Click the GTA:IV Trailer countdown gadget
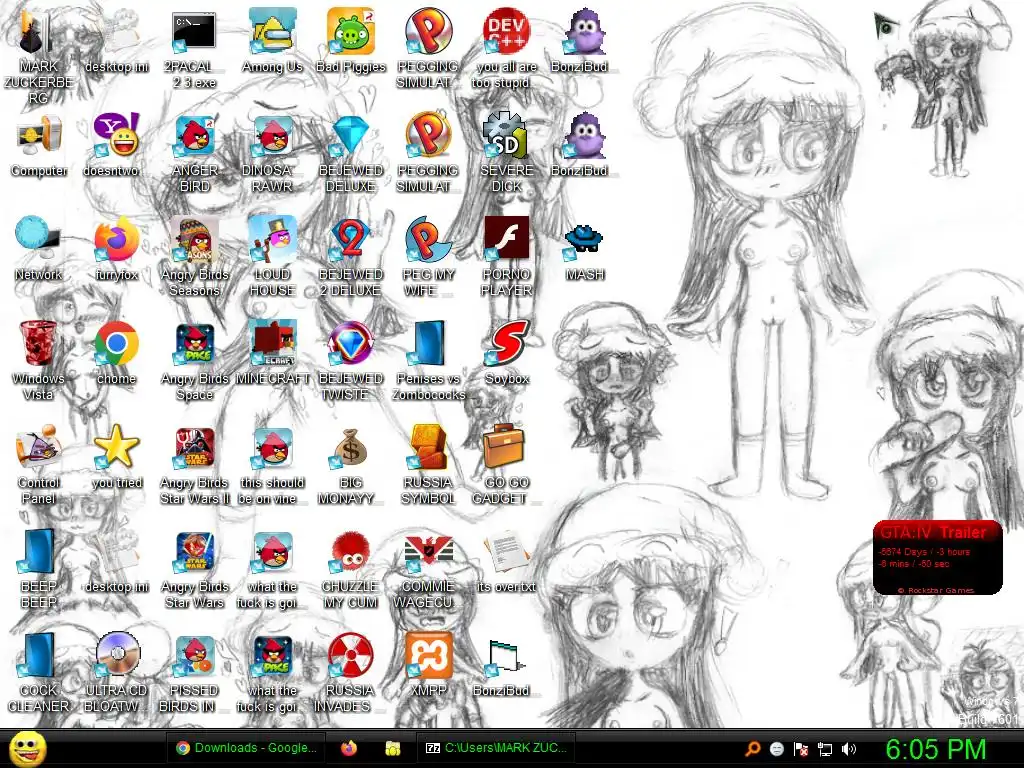Image resolution: width=1024 pixels, height=768 pixels. click(937, 557)
